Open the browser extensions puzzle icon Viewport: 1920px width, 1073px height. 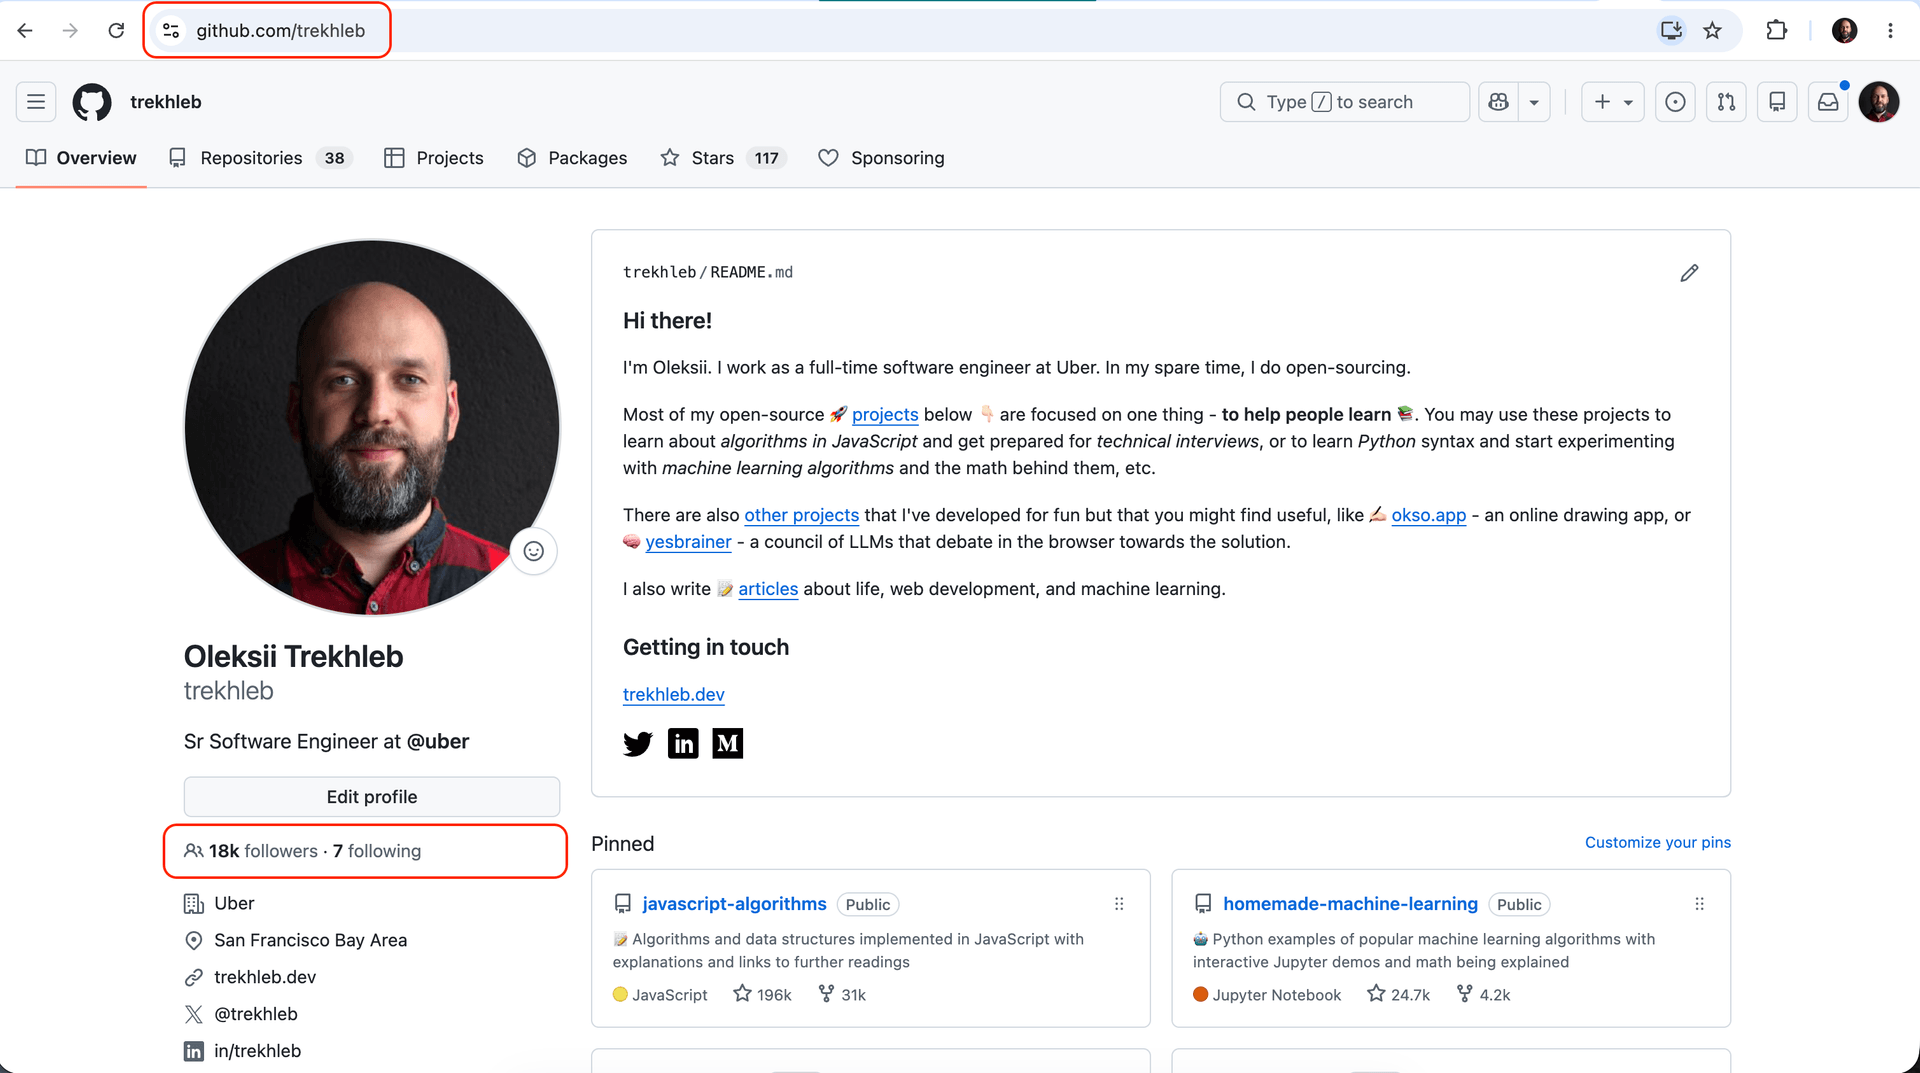(x=1776, y=31)
